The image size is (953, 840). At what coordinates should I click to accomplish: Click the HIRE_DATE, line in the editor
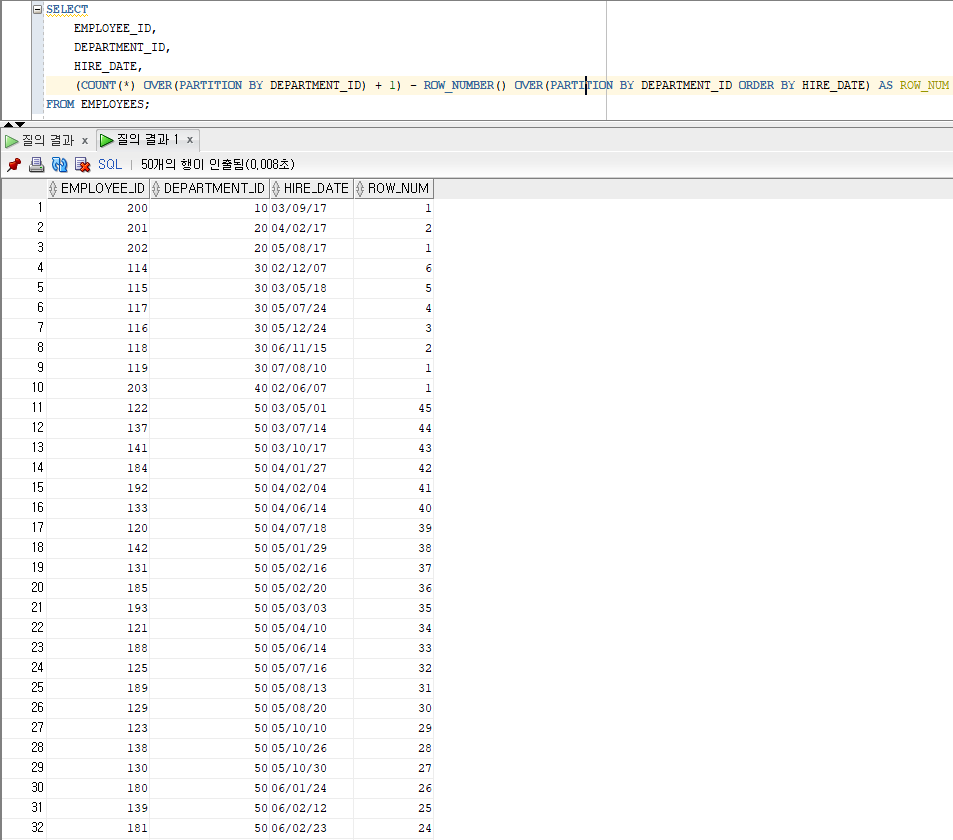pos(108,66)
